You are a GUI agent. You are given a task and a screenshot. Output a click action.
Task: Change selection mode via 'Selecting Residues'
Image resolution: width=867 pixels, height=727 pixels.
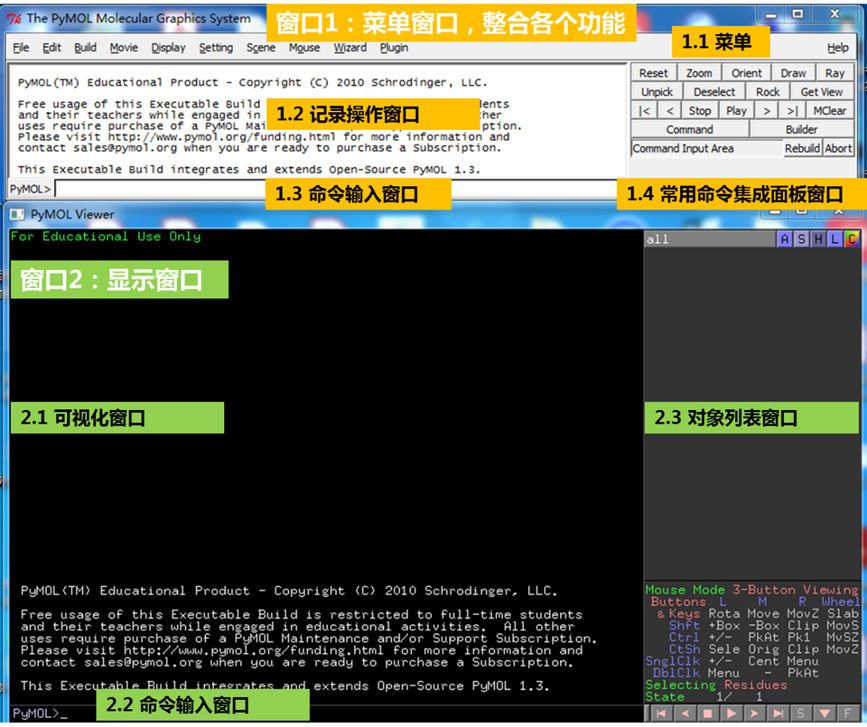(x=716, y=685)
